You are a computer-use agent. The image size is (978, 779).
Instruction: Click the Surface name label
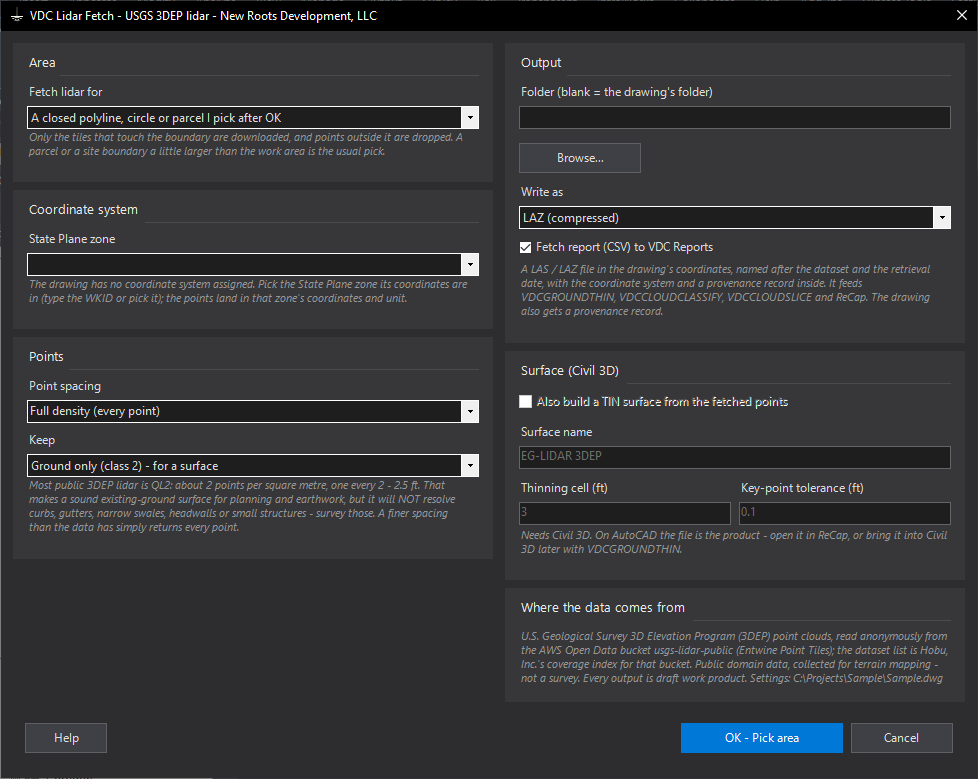click(556, 432)
